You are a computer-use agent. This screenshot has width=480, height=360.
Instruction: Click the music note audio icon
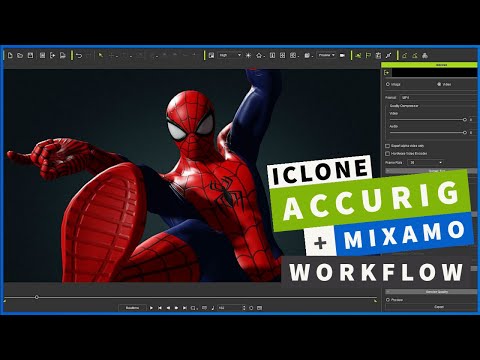pos(213,308)
